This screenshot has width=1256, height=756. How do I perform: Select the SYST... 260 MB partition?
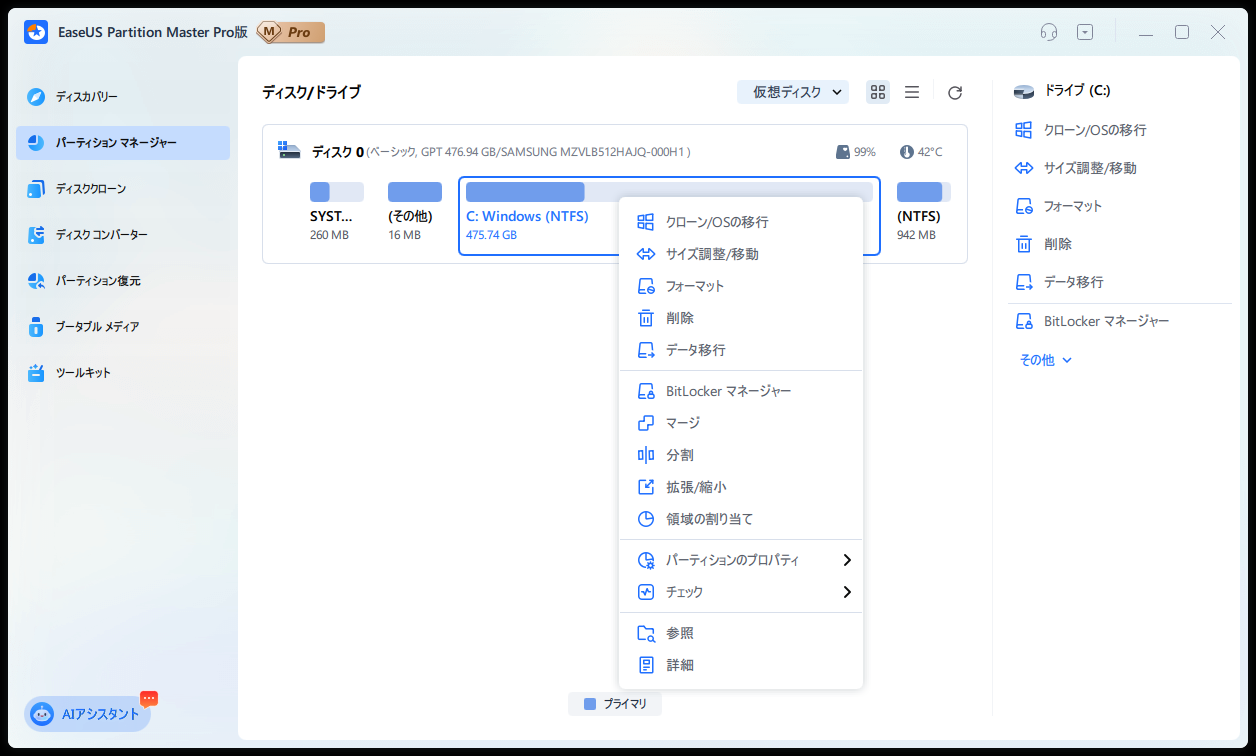pyautogui.click(x=336, y=212)
